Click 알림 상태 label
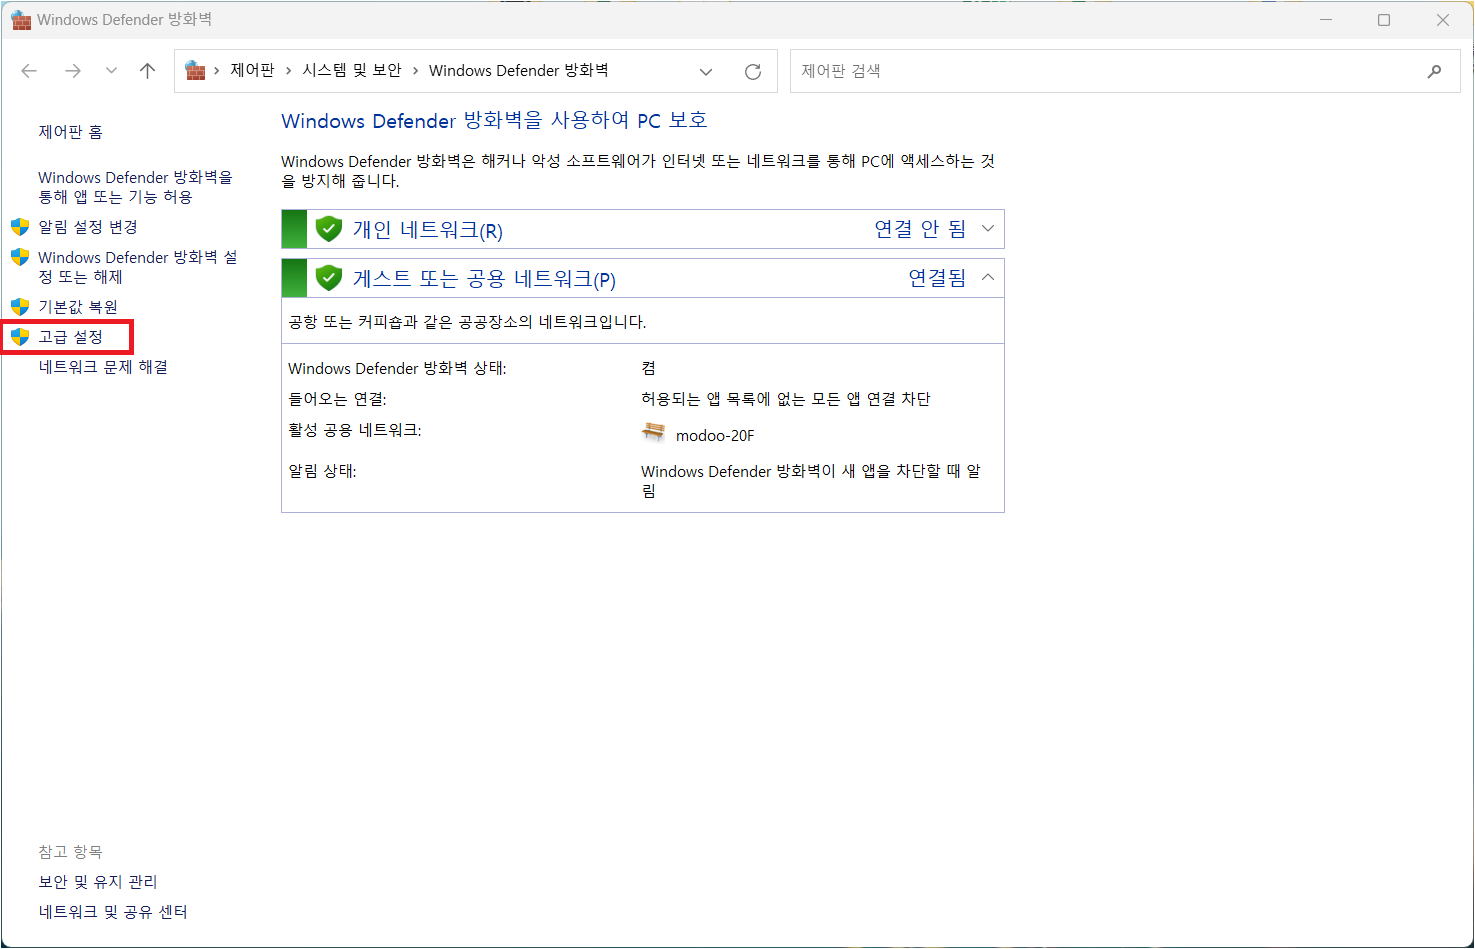Screen dimensions: 1475x949 point(322,471)
